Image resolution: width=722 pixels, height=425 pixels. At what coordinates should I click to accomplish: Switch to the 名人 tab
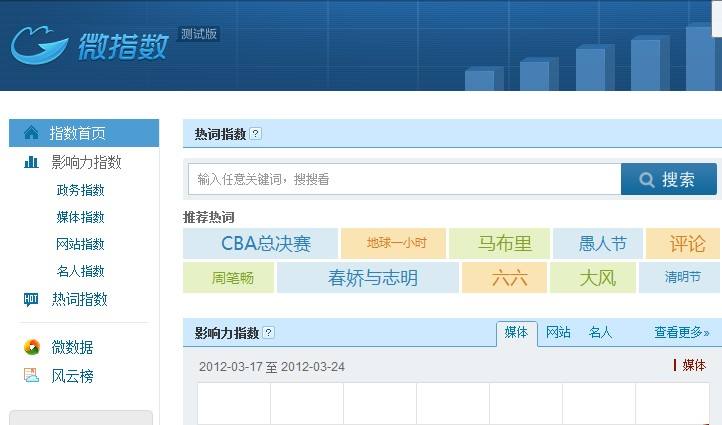click(600, 332)
